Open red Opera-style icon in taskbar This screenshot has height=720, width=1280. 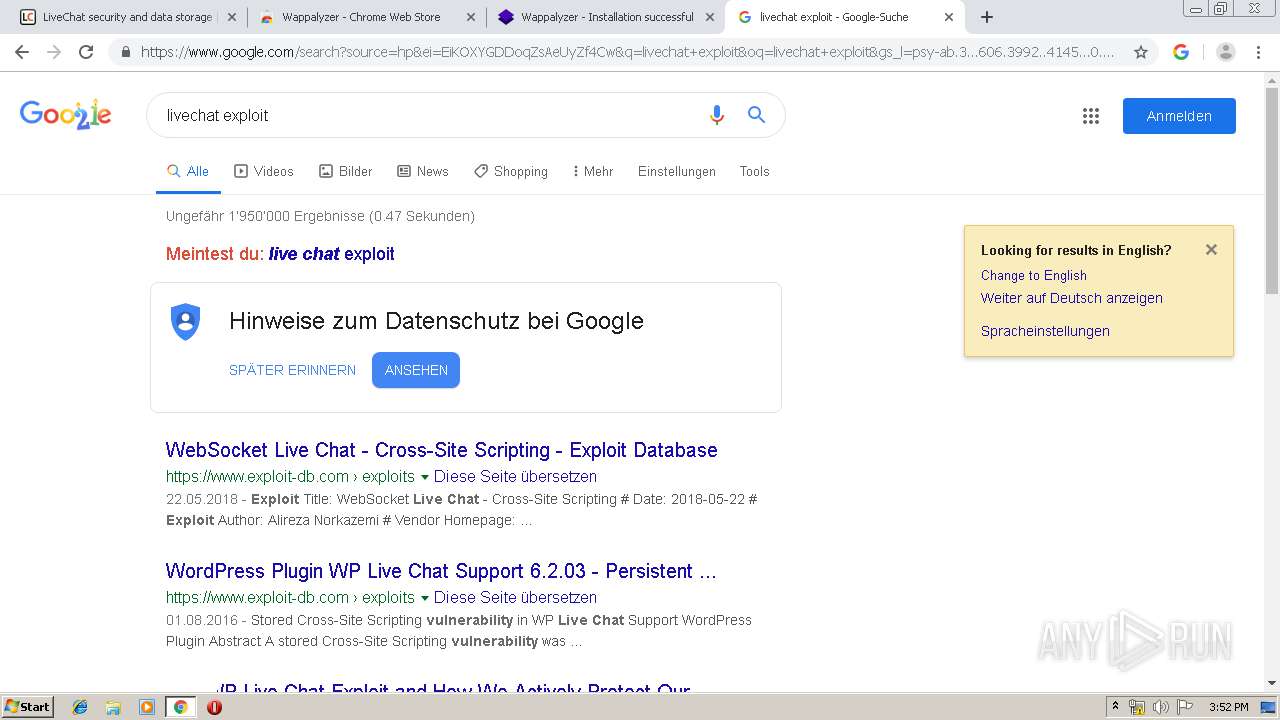(x=214, y=707)
